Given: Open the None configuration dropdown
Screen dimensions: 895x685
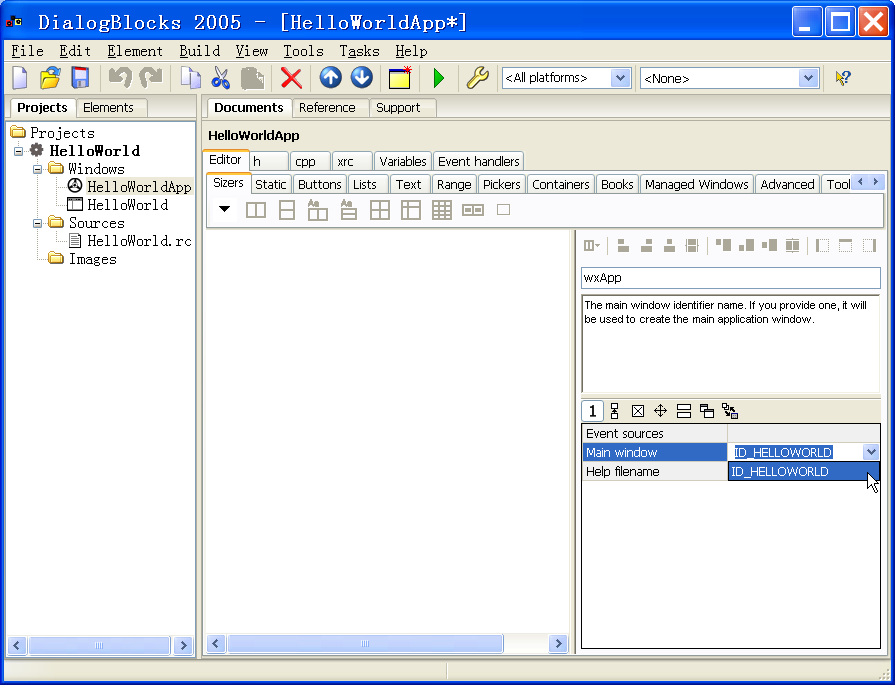Looking at the screenshot, I should click(808, 78).
